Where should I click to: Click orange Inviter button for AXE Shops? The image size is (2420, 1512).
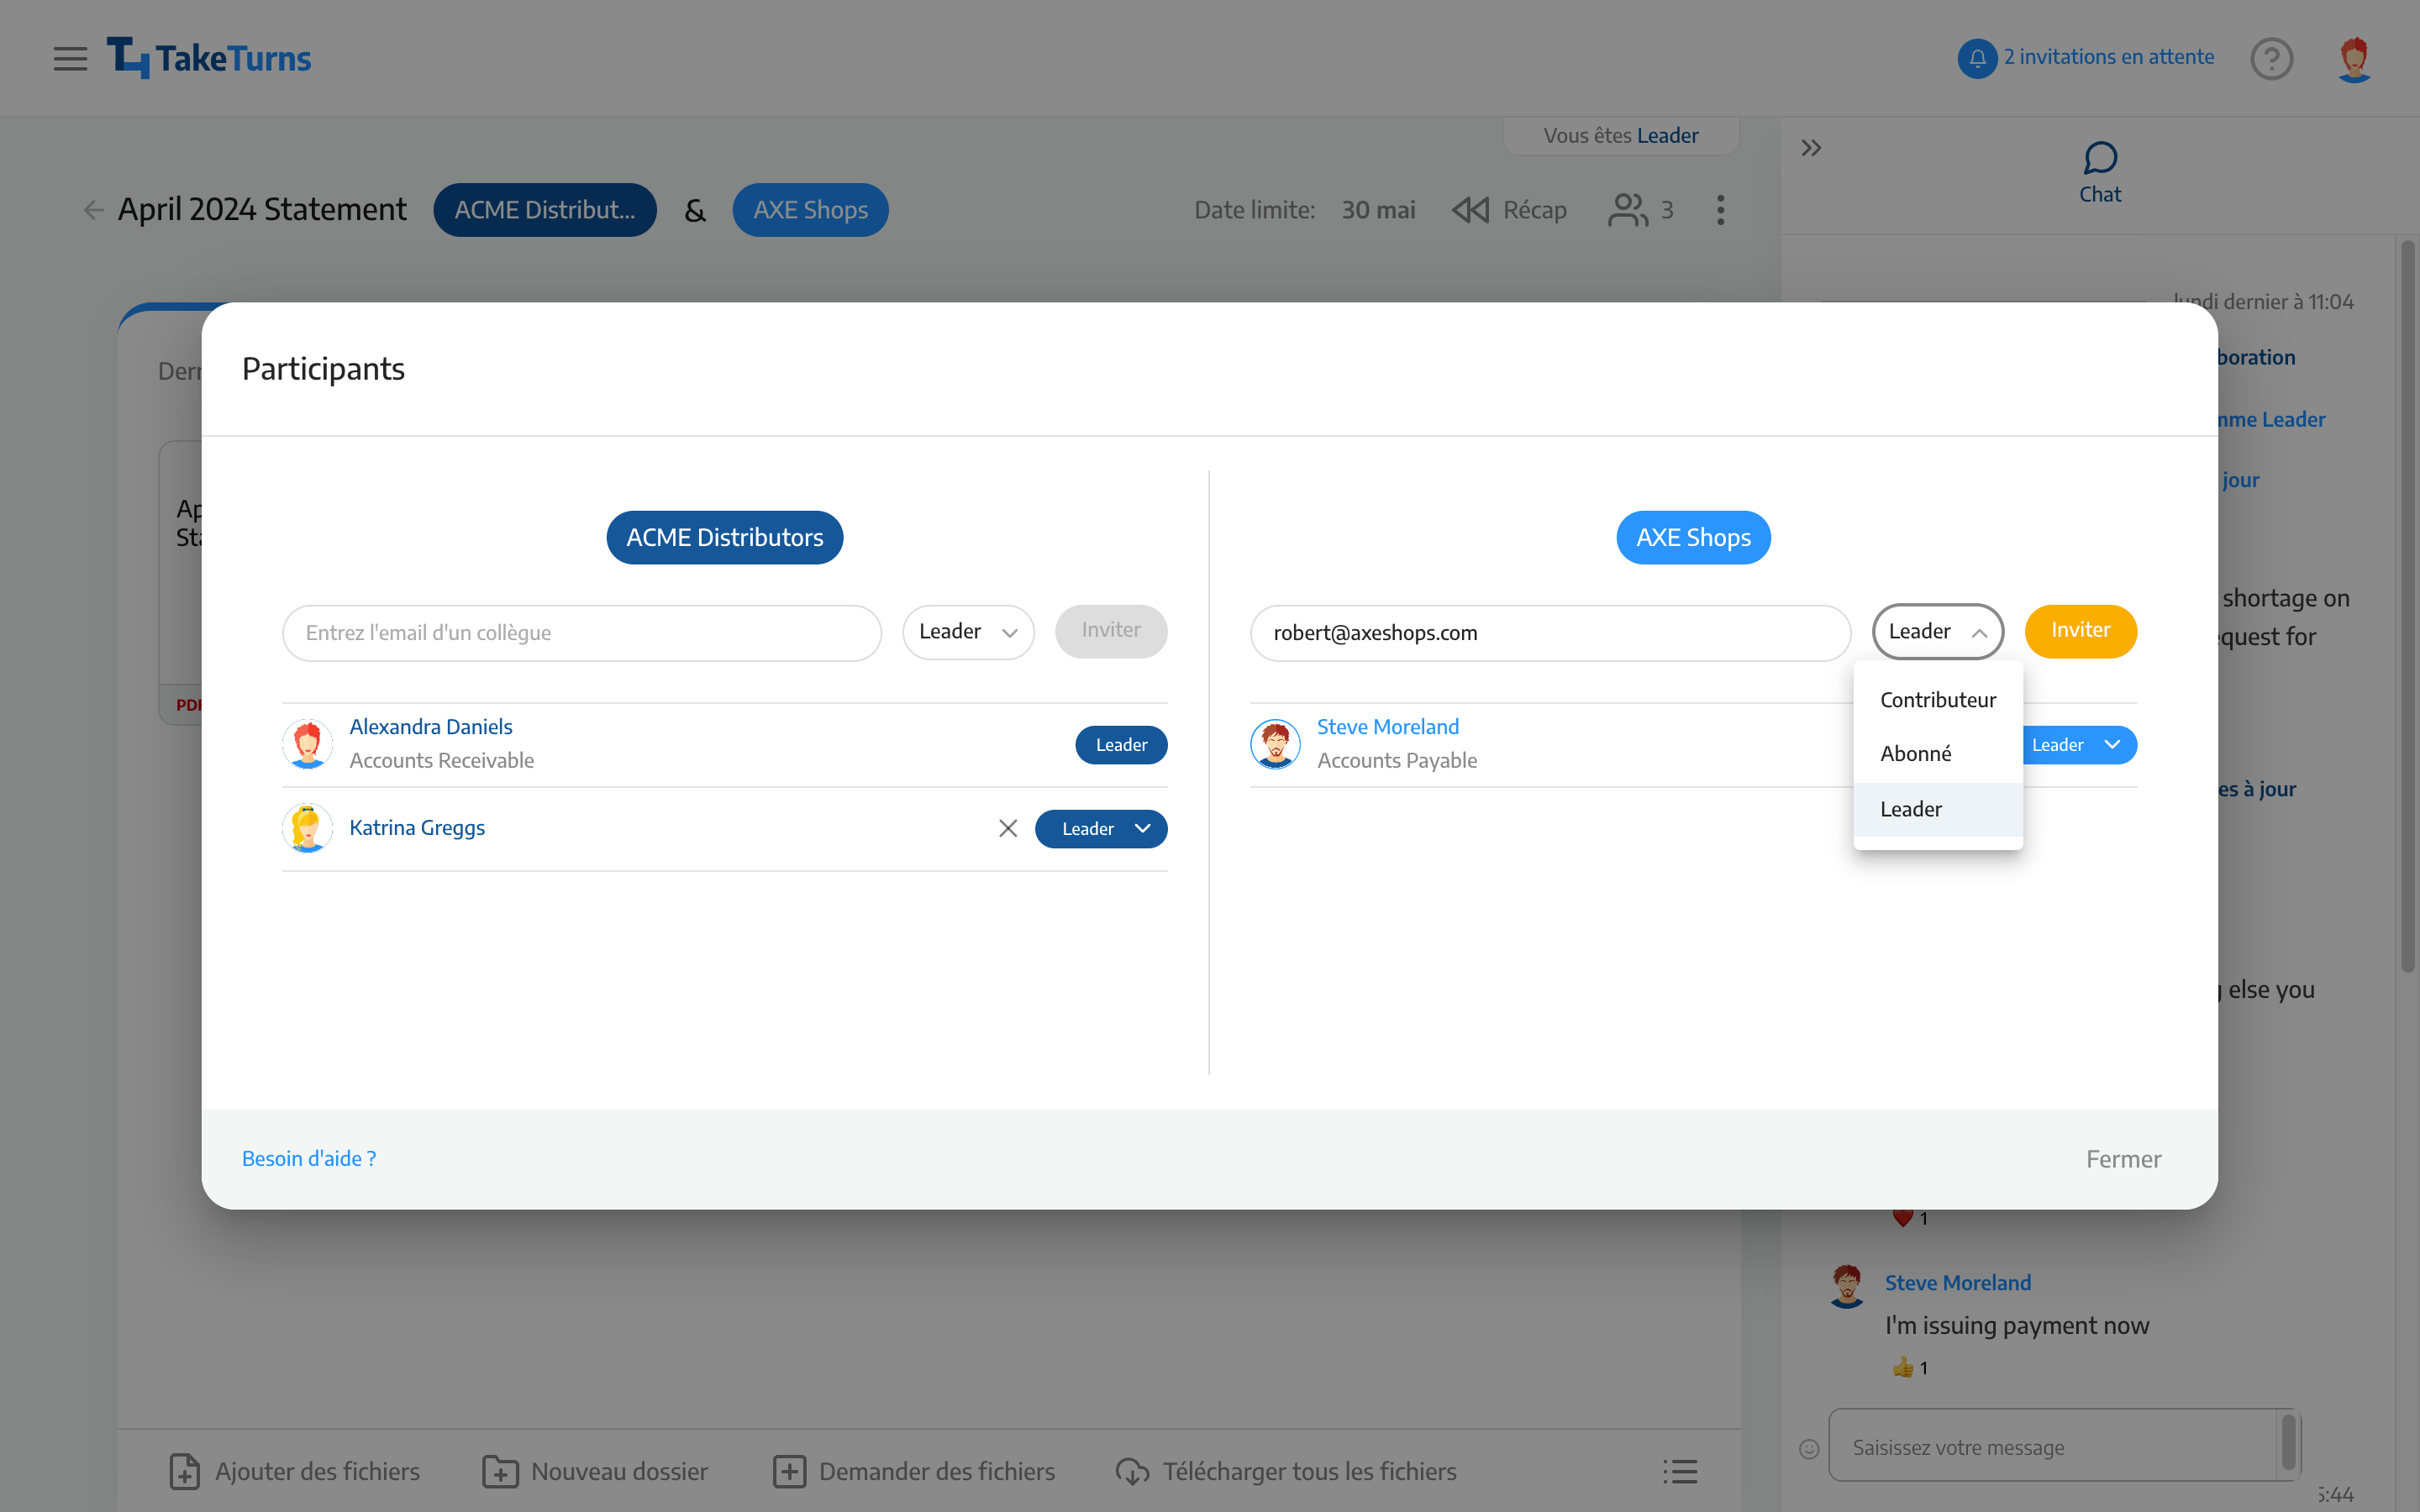(2080, 631)
